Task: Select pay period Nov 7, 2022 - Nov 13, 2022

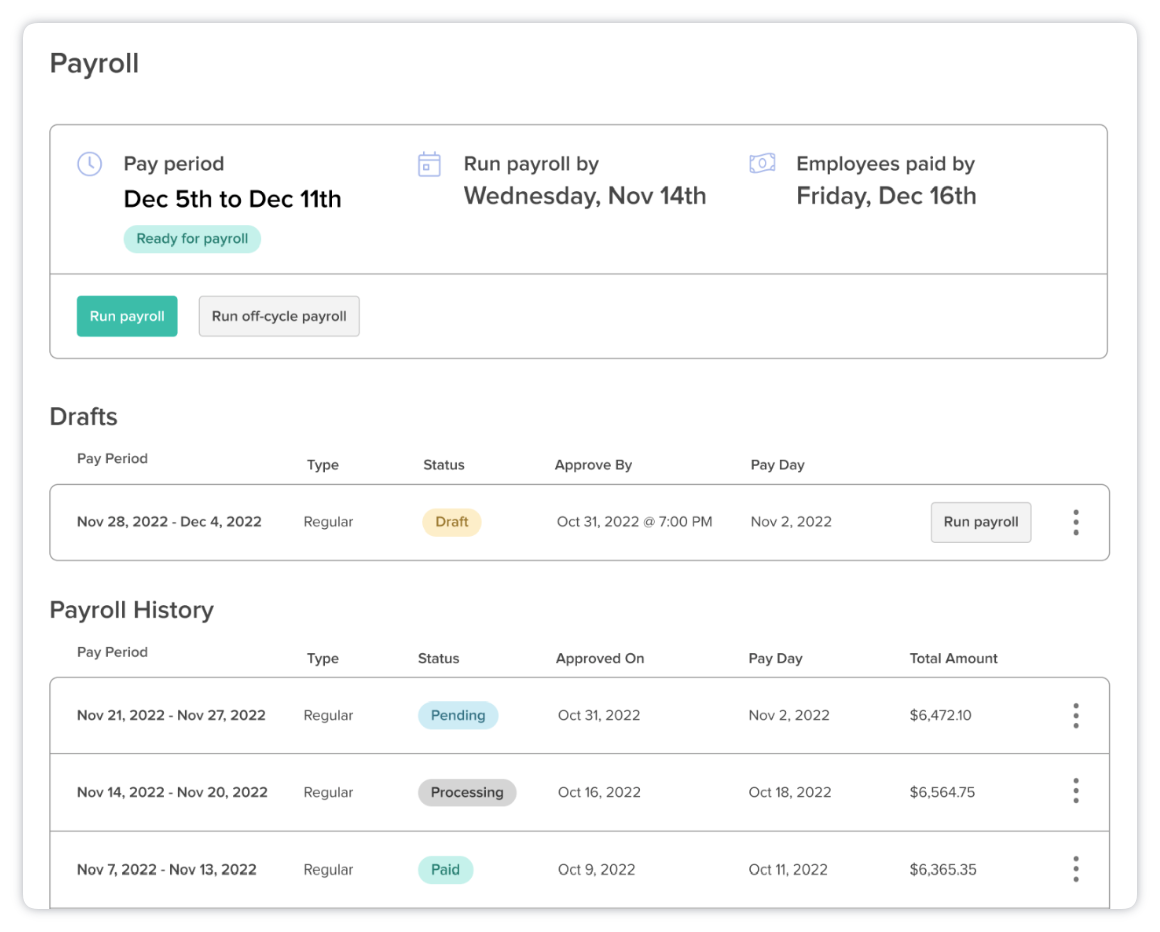Action: click(166, 870)
